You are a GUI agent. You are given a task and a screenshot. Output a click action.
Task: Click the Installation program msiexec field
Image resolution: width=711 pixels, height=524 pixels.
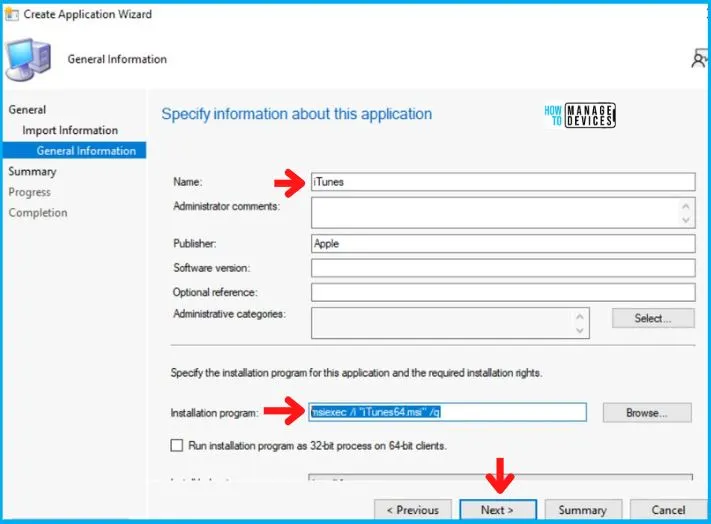pyautogui.click(x=448, y=412)
